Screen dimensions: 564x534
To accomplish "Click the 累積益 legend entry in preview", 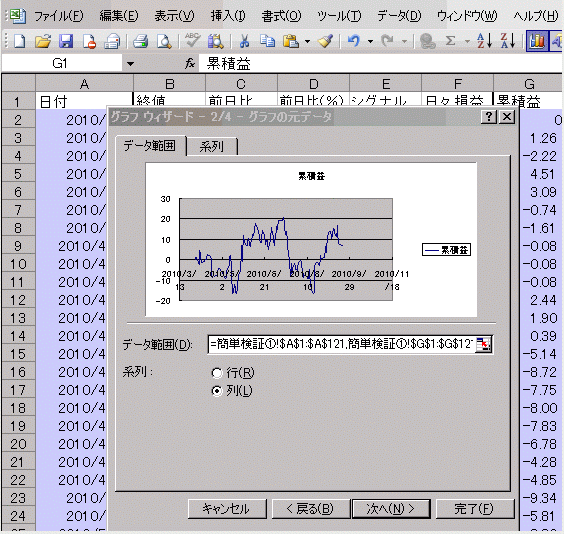I will pos(446,250).
